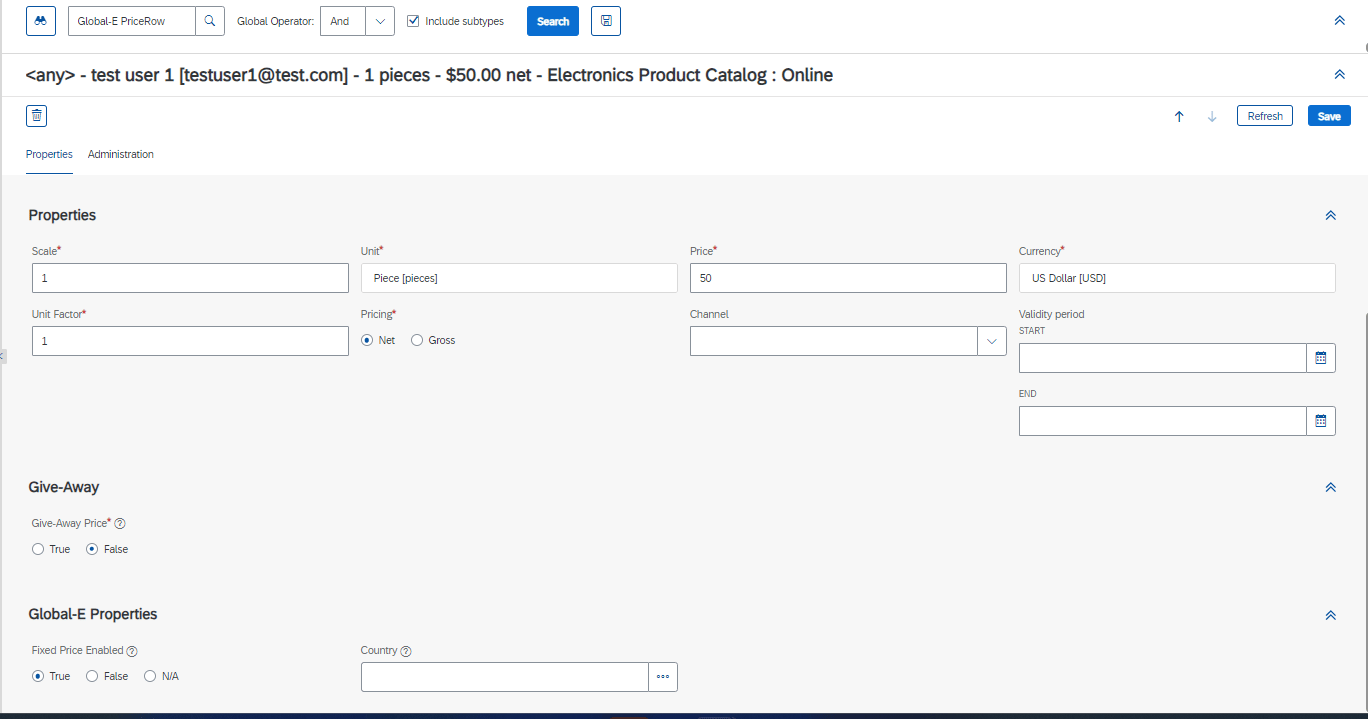Open Country reference picker ellipsis button
This screenshot has height=719, width=1368.
point(663,677)
